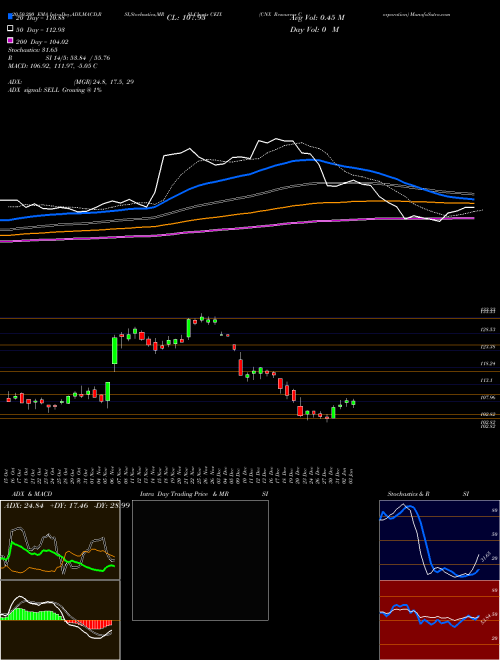500x660 pixels.
Task: Select the "50 Day = 112.93" legend text
Action: tap(41, 29)
